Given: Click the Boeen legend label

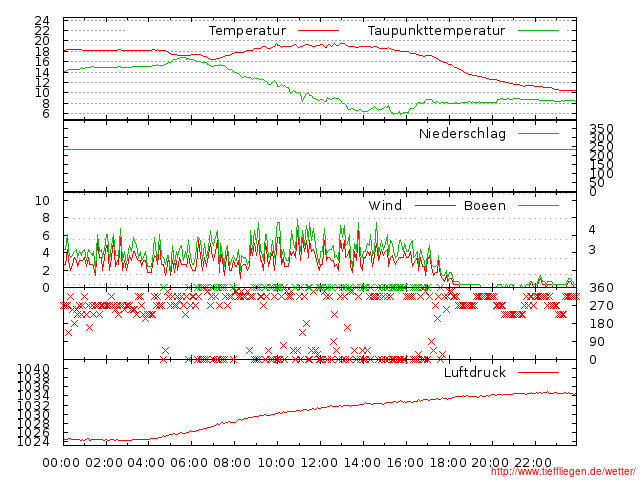Looking at the screenshot, I should (x=485, y=205).
